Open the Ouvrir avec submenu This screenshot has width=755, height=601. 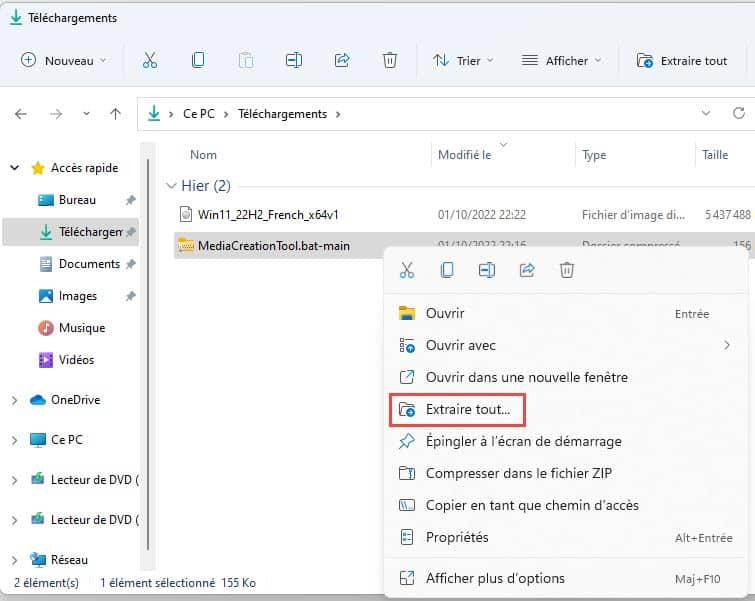point(566,345)
